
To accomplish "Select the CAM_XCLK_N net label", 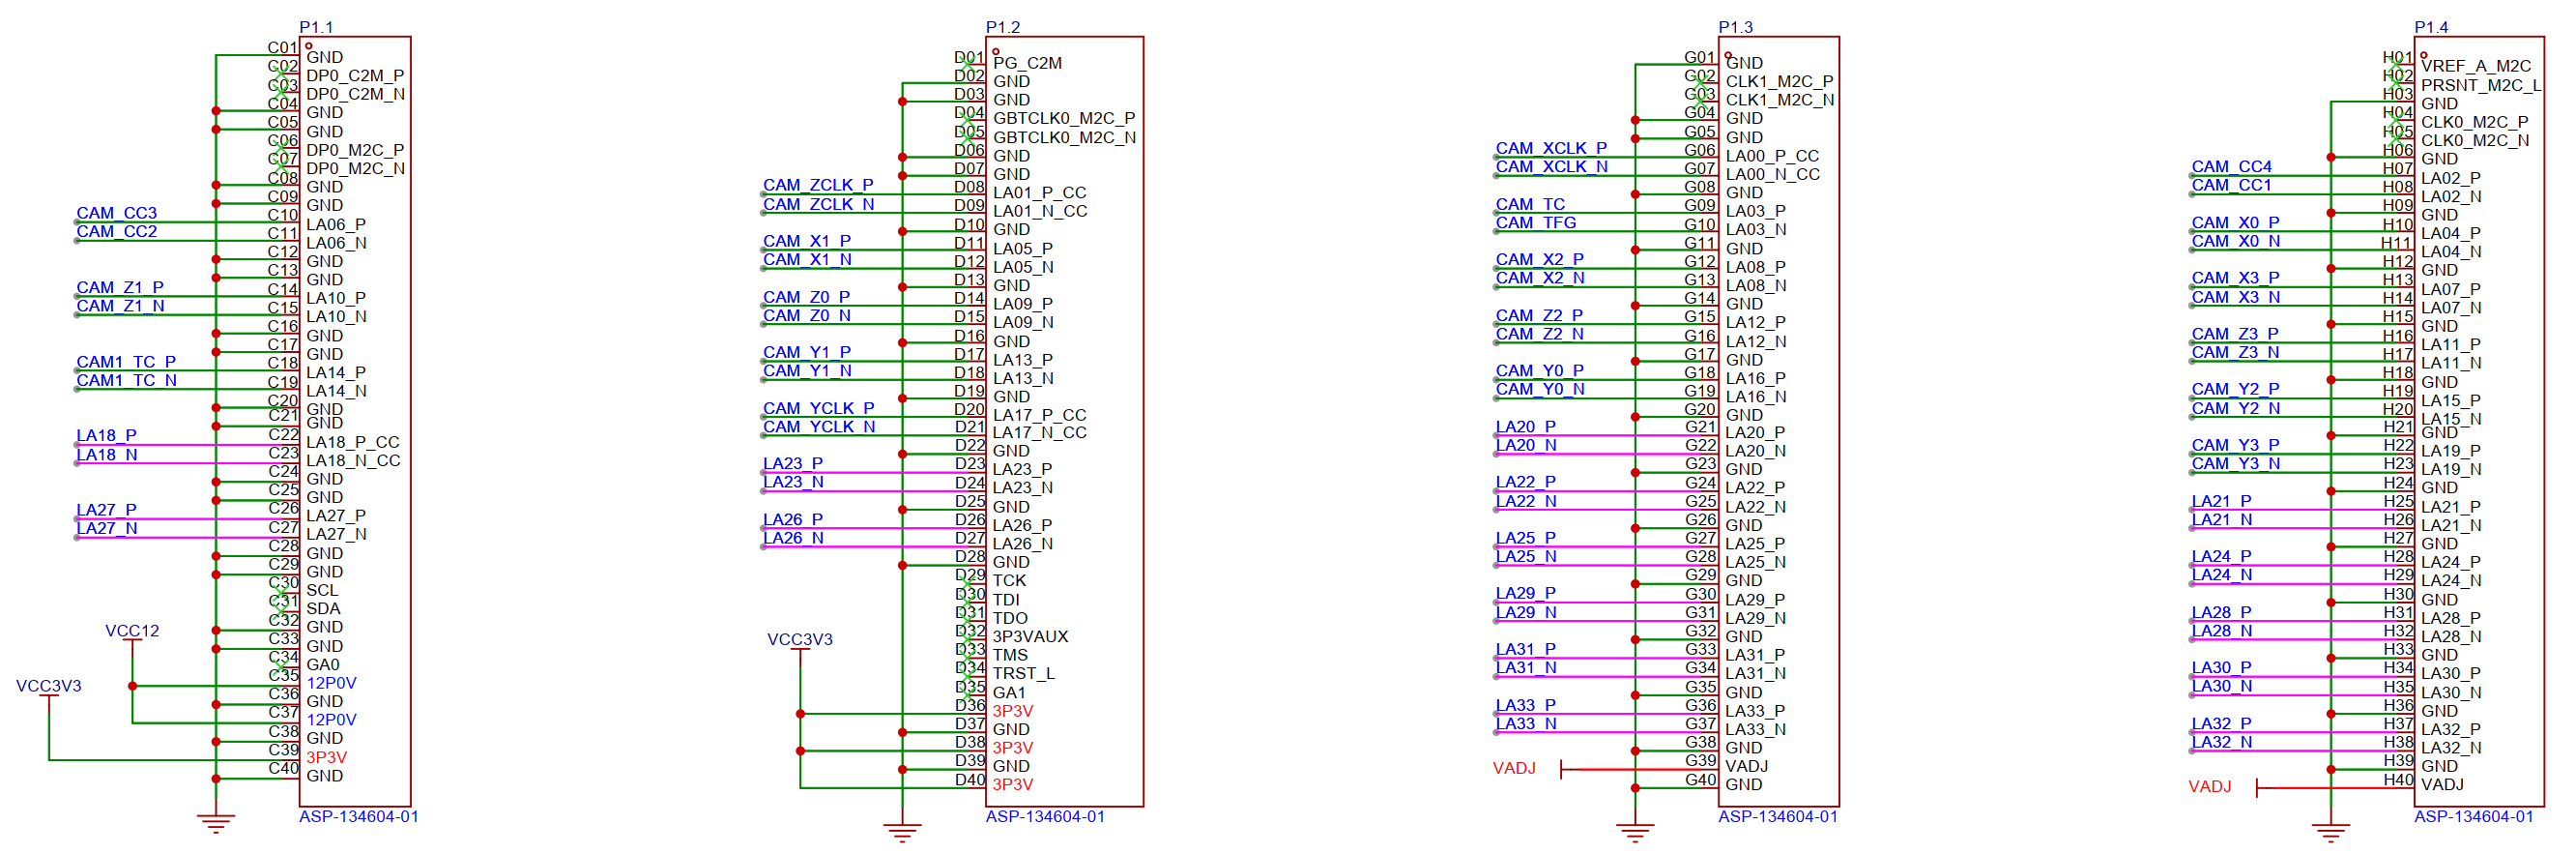I will coord(1551,166).
